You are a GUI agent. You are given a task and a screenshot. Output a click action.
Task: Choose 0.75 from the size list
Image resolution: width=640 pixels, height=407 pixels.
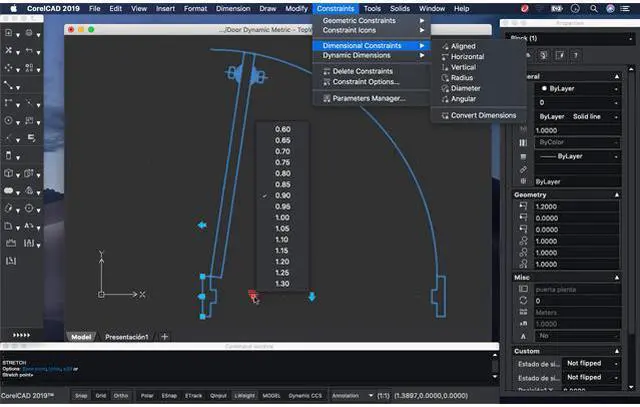click(x=282, y=162)
